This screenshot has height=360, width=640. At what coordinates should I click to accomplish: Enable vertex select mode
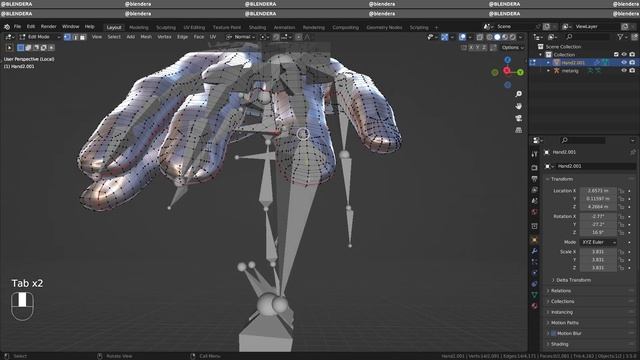(67, 37)
